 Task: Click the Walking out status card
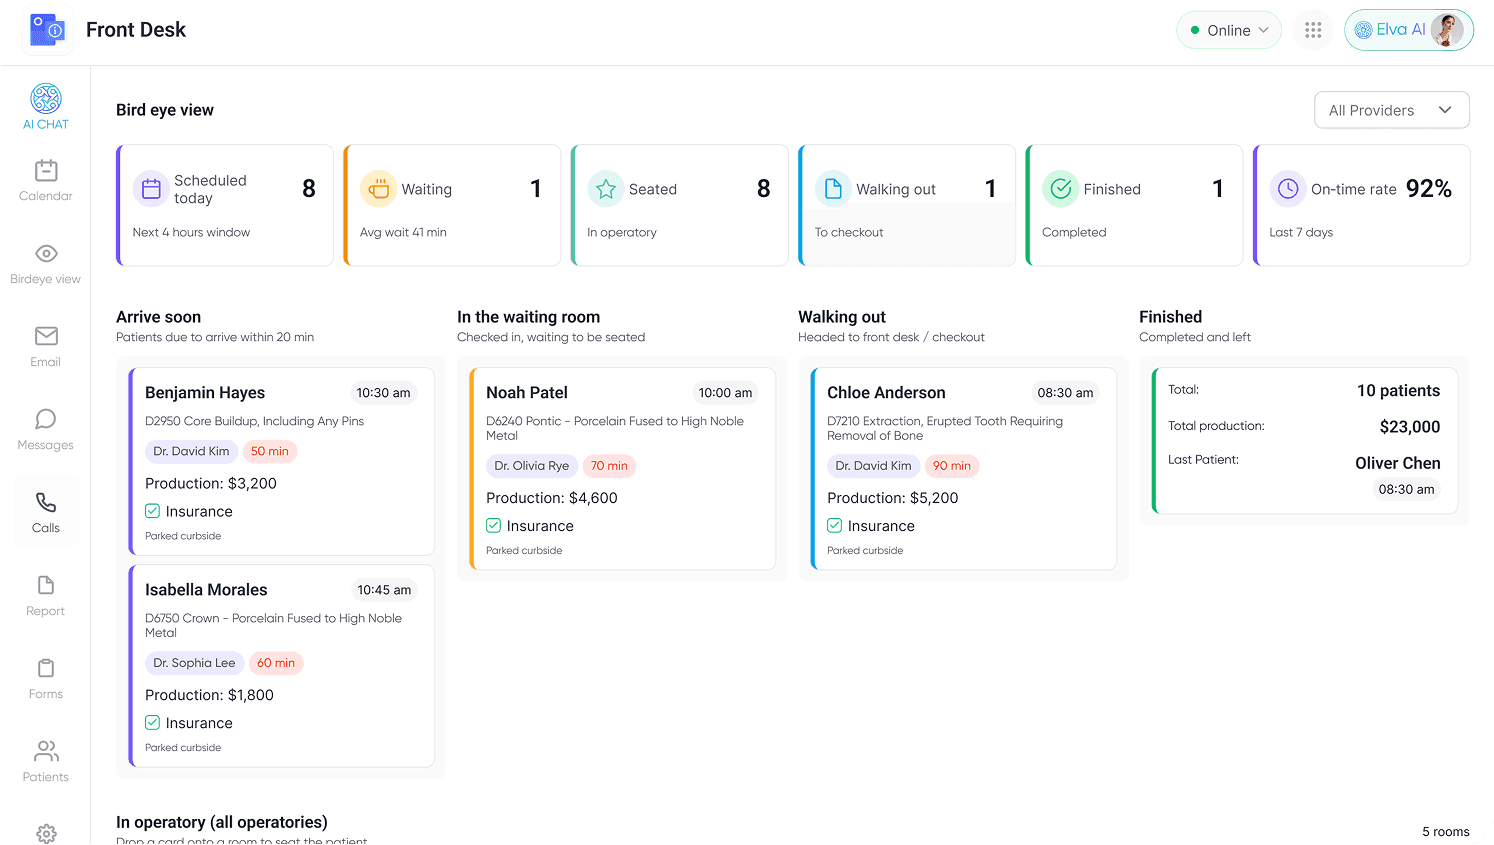tap(906, 204)
